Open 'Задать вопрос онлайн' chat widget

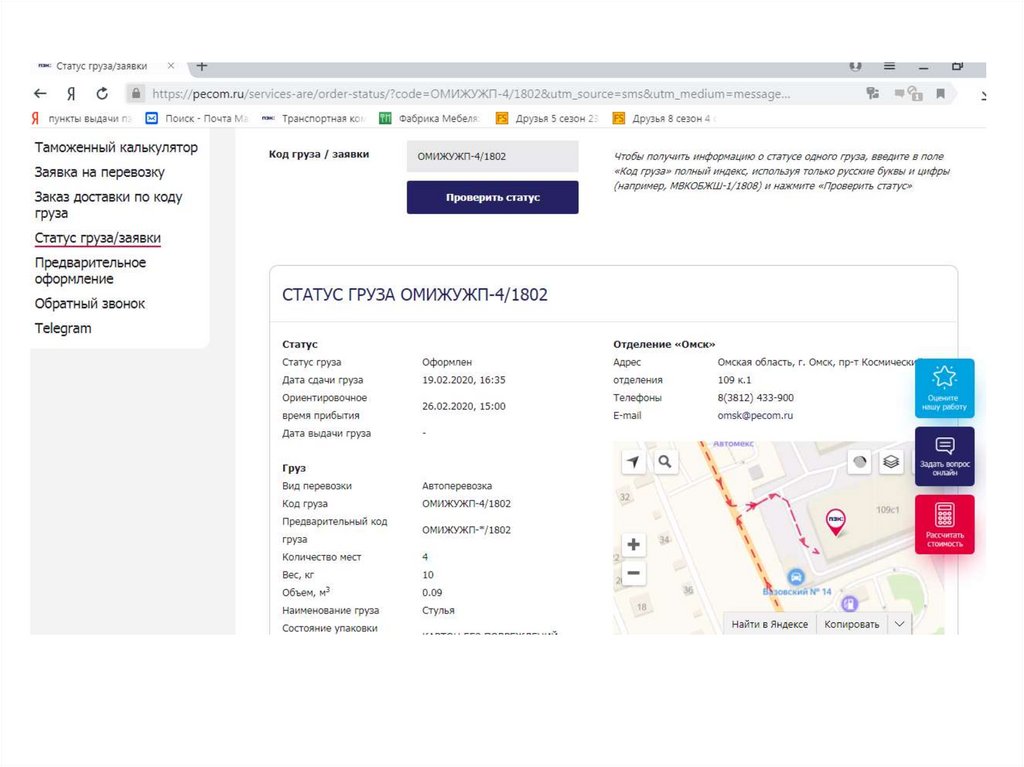click(x=944, y=456)
